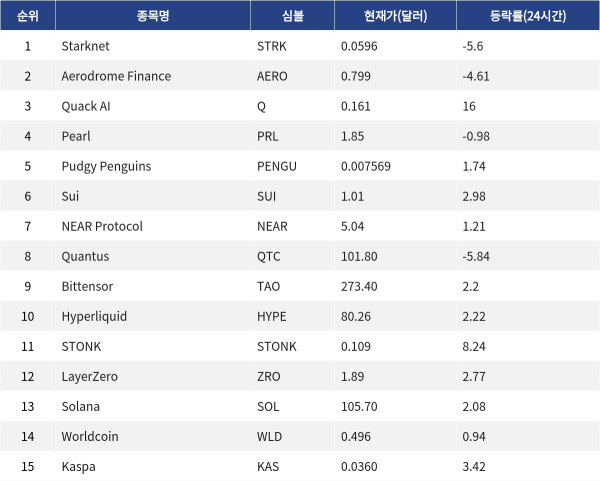The height and width of the screenshot is (481, 600).
Task: Click the 심볼 column header
Action: [293, 16]
